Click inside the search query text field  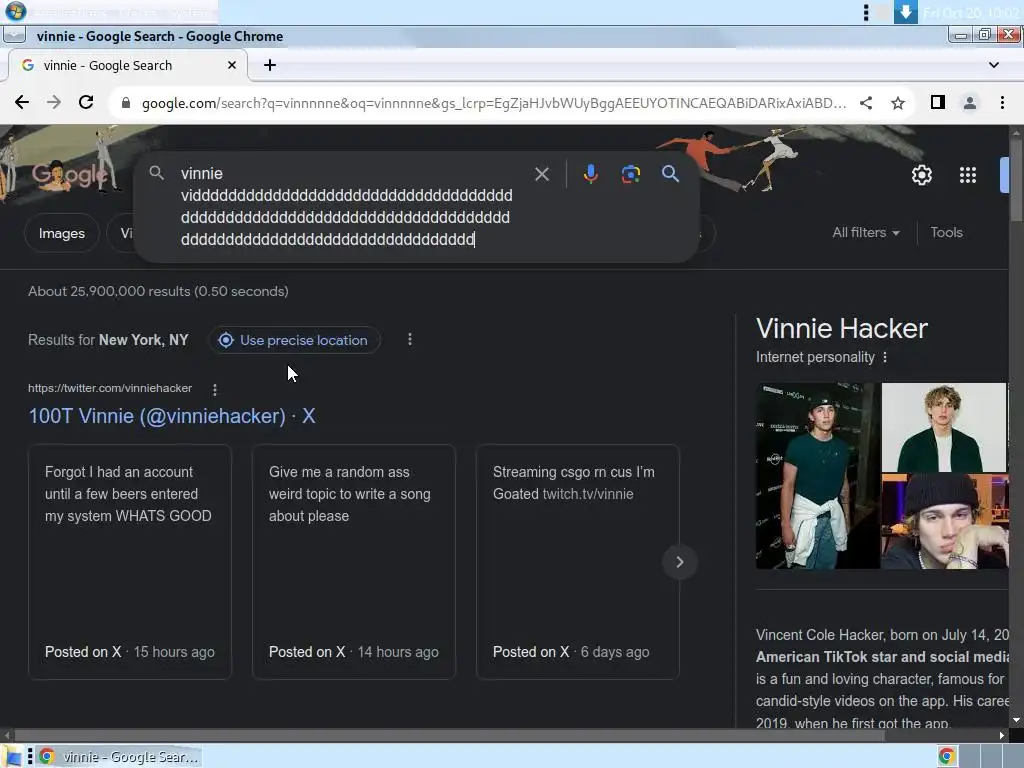(346, 206)
